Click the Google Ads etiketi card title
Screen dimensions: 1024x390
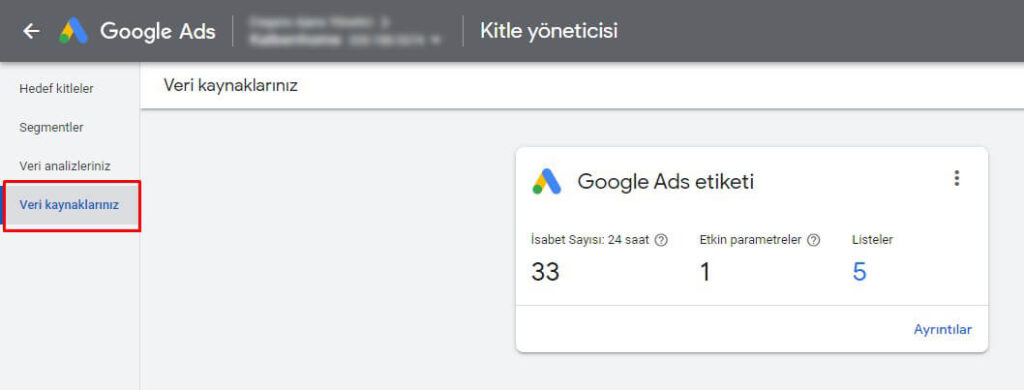pos(665,181)
